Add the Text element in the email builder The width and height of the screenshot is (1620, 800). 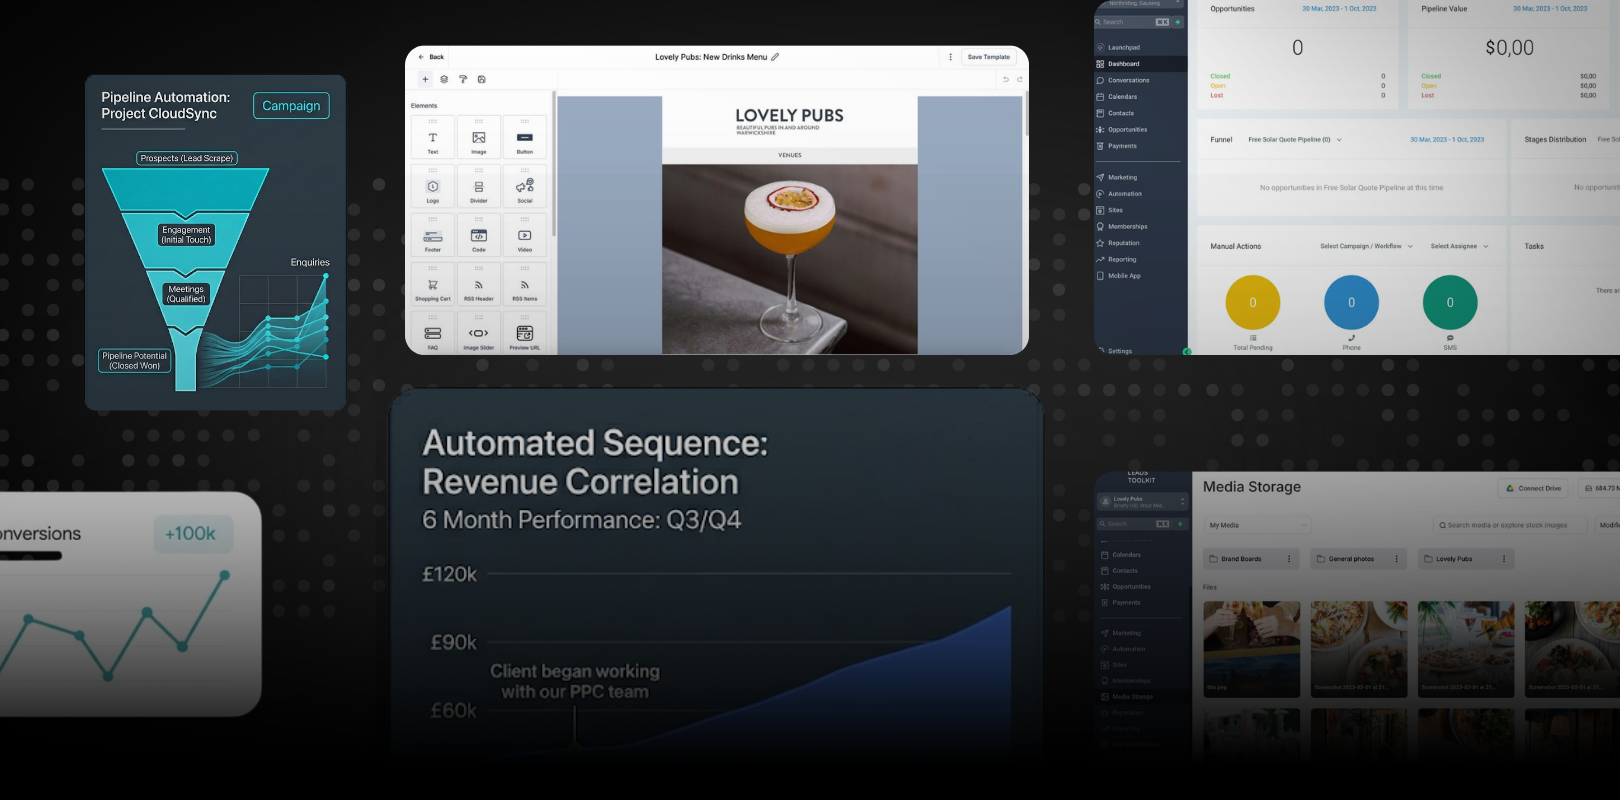tap(433, 138)
